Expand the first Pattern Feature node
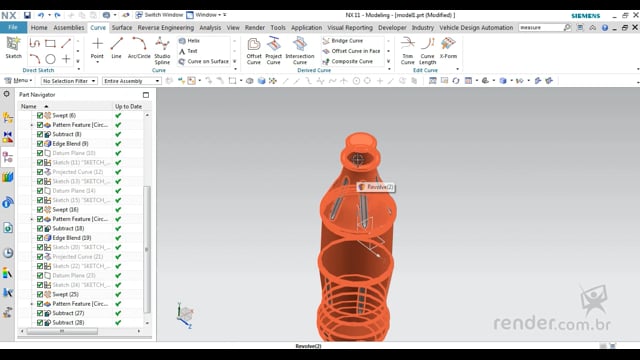This screenshot has width=640, height=360. [x=32, y=125]
